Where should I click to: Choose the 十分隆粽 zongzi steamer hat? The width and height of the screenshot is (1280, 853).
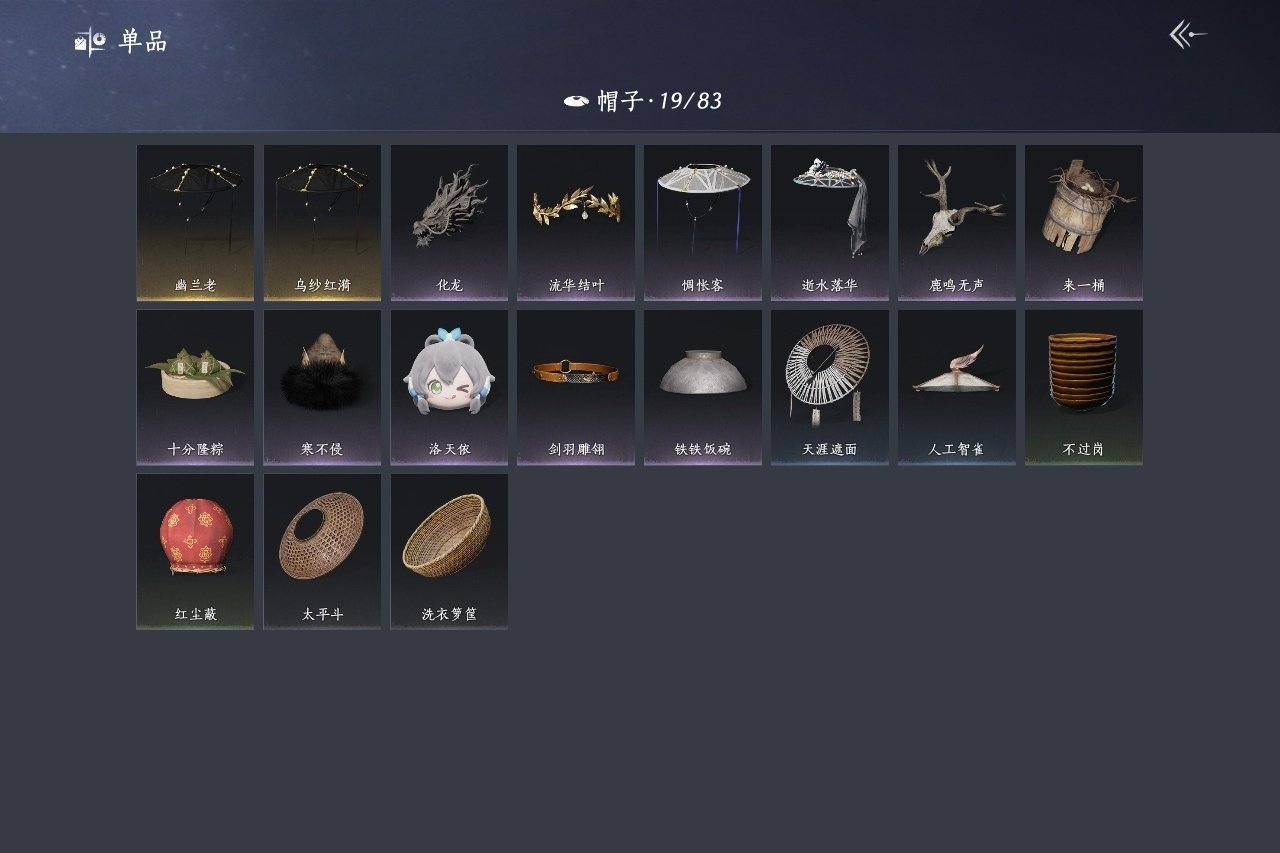tap(195, 387)
